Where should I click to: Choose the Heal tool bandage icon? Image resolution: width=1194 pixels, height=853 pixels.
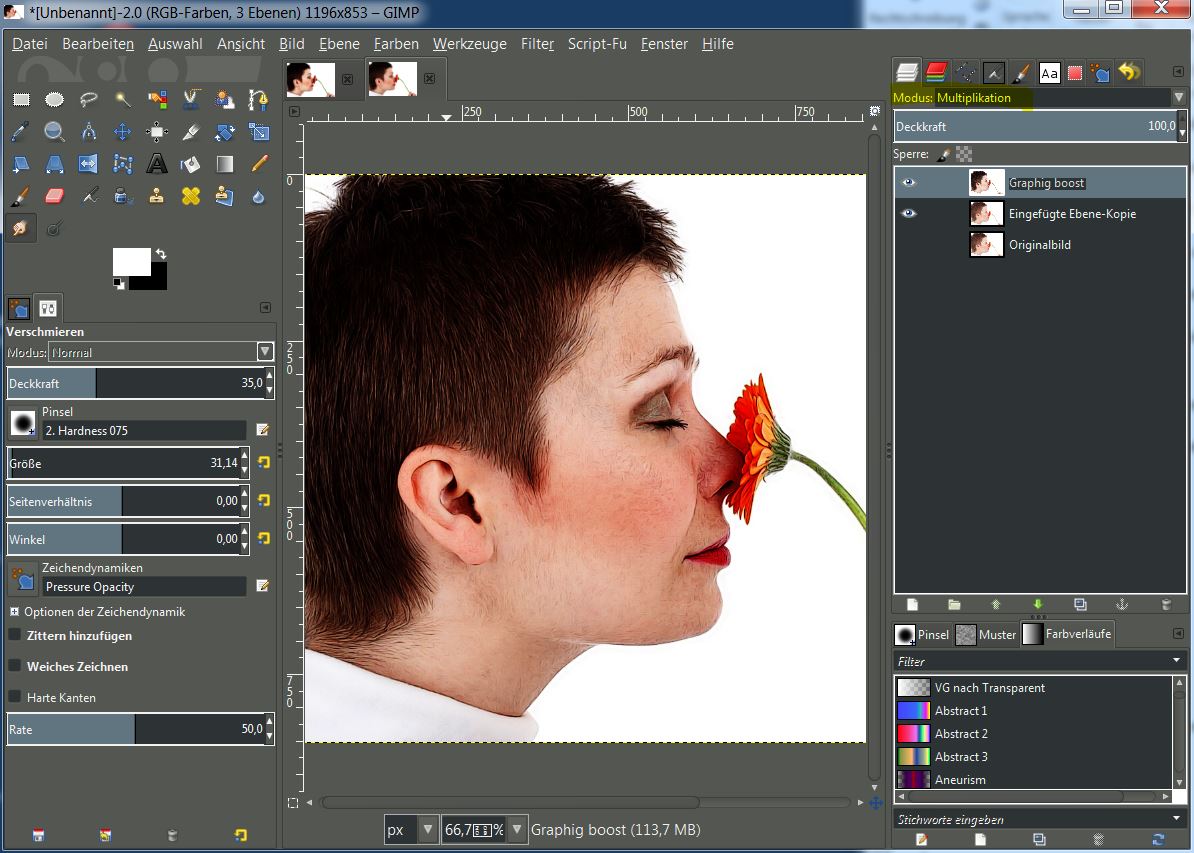coord(191,196)
